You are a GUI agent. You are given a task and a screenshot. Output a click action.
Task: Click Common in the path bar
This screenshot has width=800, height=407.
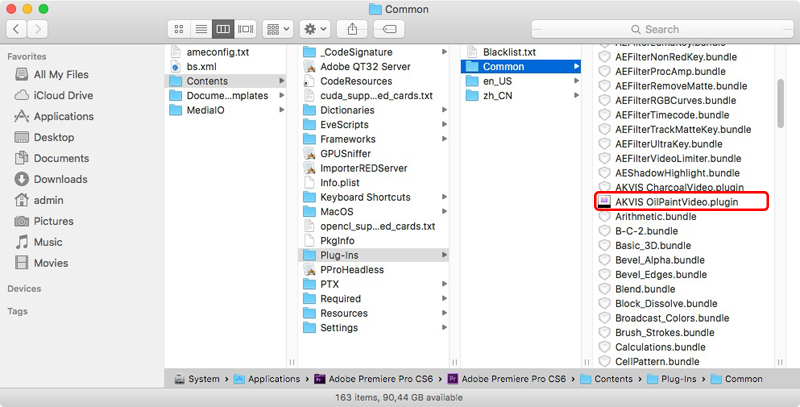tap(737, 379)
